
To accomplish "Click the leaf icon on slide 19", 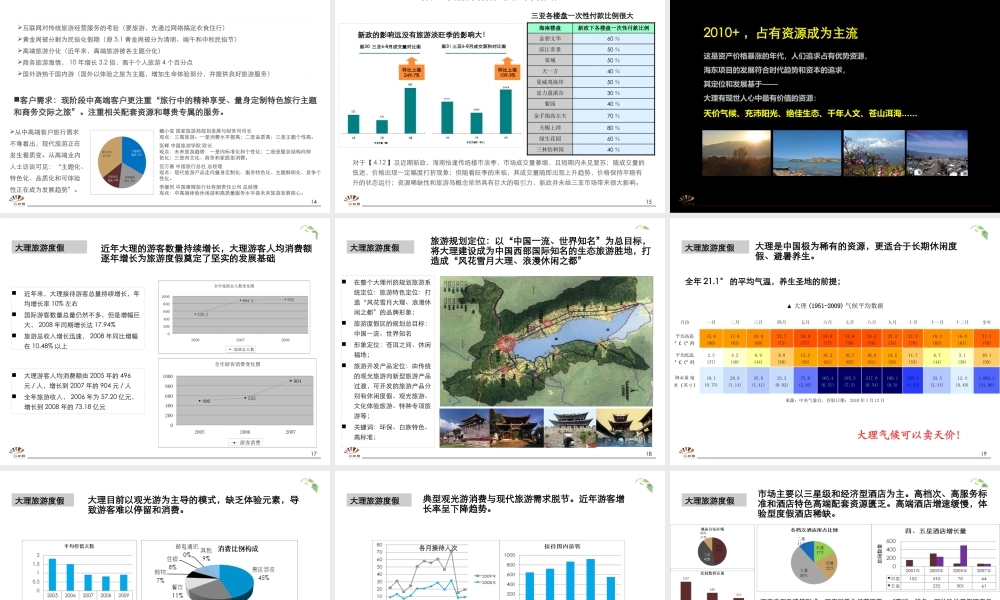I will 979,231.
